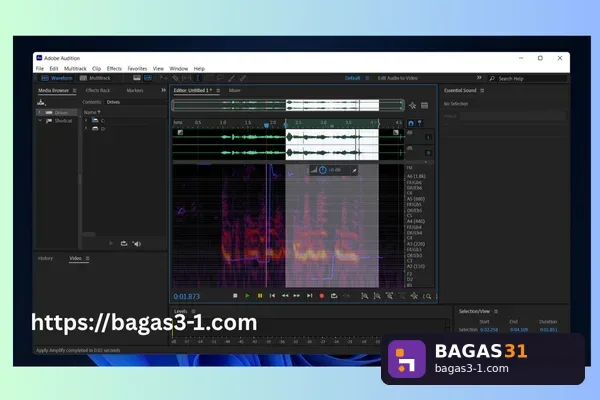
Task: Show hidden panel tabs via double-arrow beside Markers
Action: 164,90
